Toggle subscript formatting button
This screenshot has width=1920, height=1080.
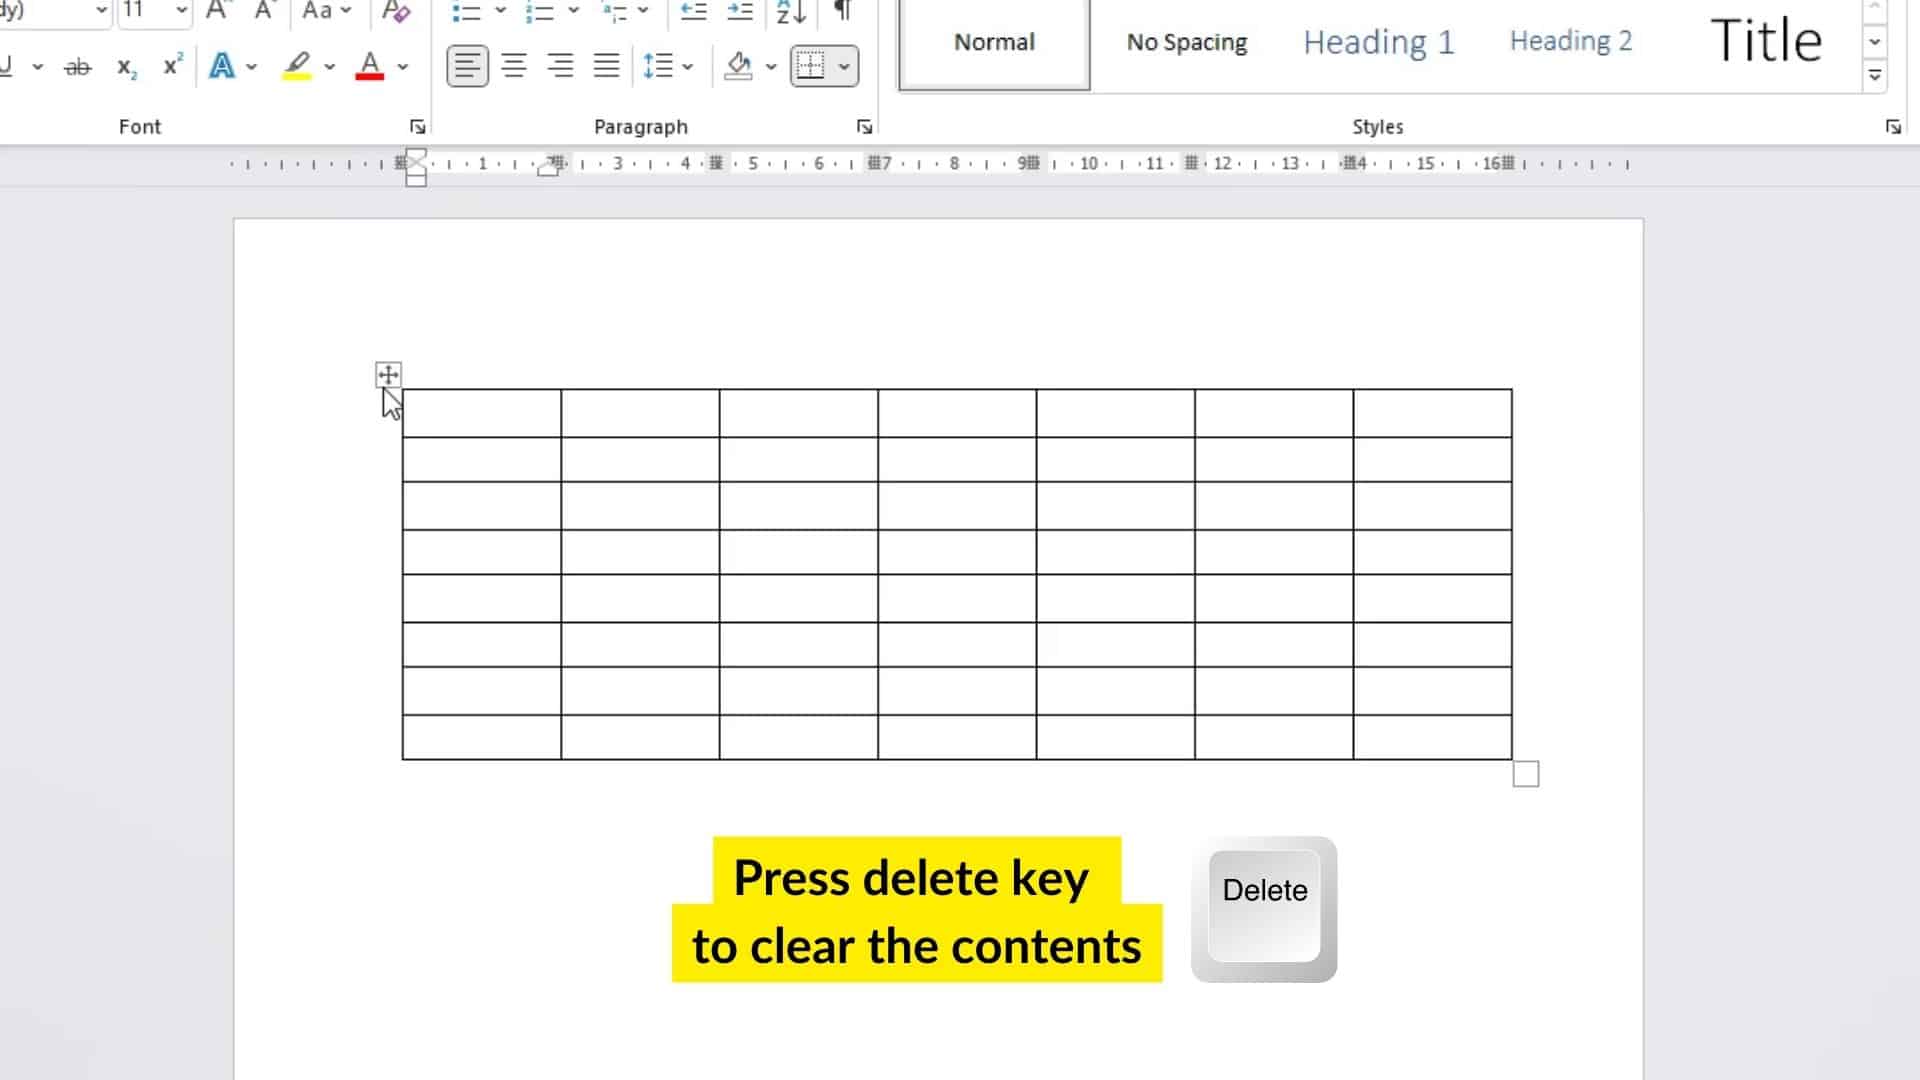[x=125, y=66]
